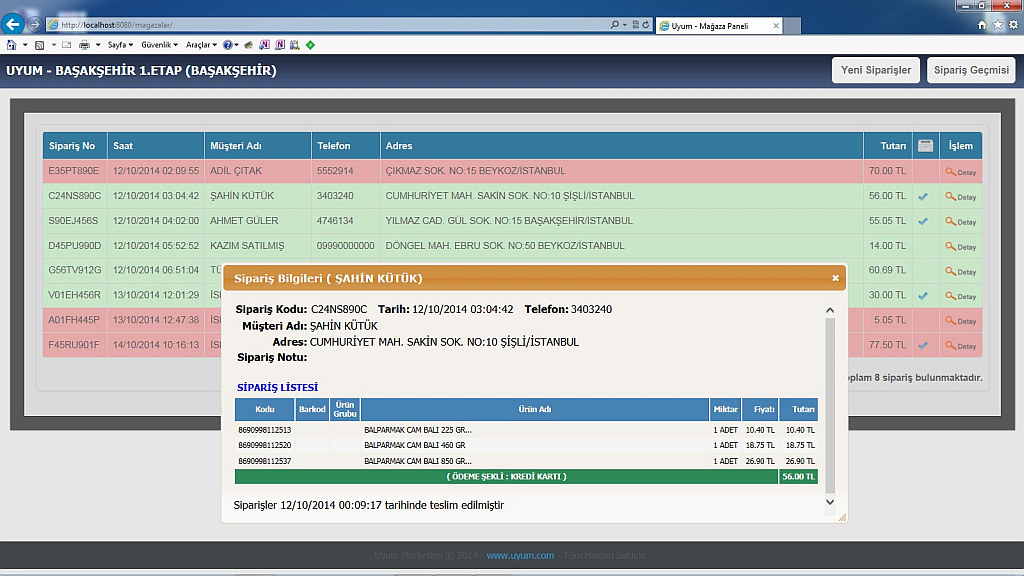The width and height of the screenshot is (1024, 576).
Task: Click the card icon in the table header
Action: (925, 146)
